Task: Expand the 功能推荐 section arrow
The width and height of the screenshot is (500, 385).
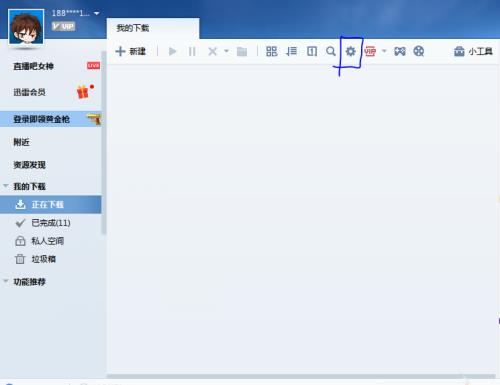Action: pos(6,281)
